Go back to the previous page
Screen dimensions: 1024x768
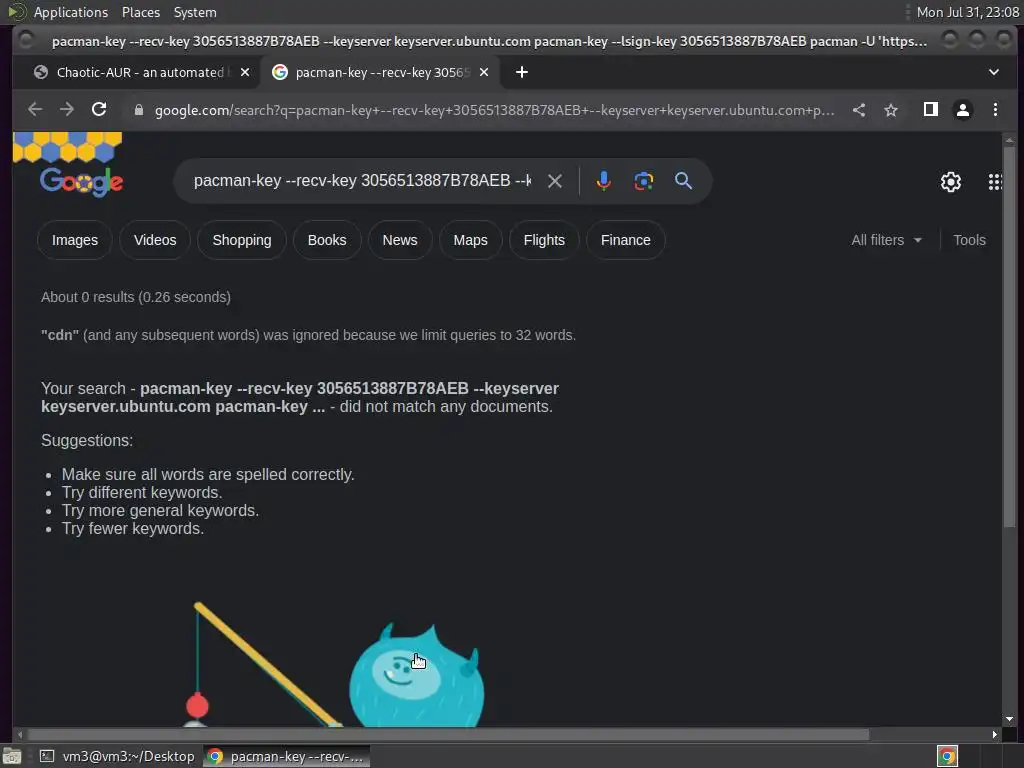tap(35, 110)
